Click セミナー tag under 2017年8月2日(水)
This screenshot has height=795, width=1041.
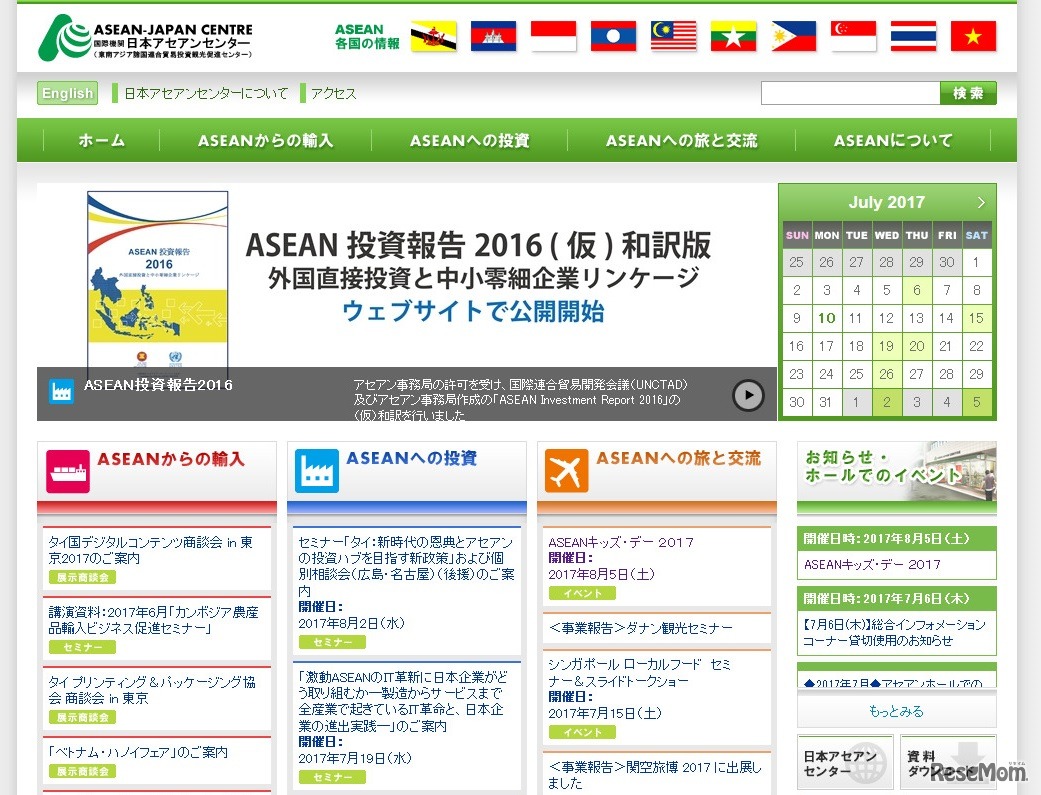pos(332,642)
